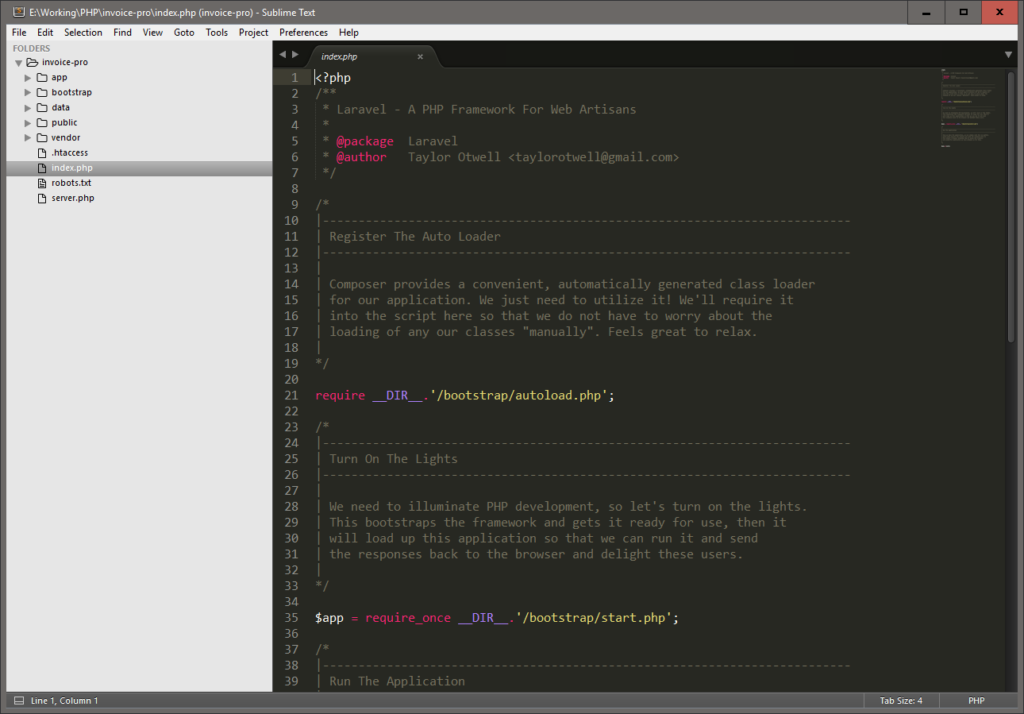Image resolution: width=1024 pixels, height=714 pixels.
Task: Click the Sublime Text title bar icon
Action: tap(17, 11)
